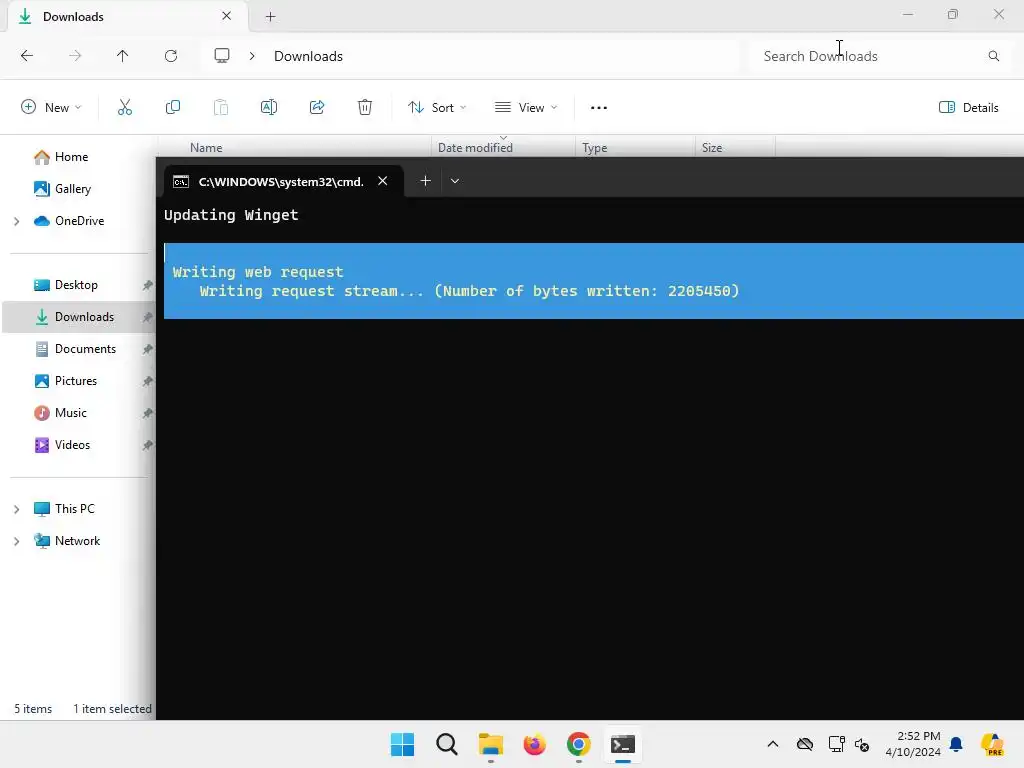
Task: Launch Chrome from the taskbar
Action: point(579,744)
